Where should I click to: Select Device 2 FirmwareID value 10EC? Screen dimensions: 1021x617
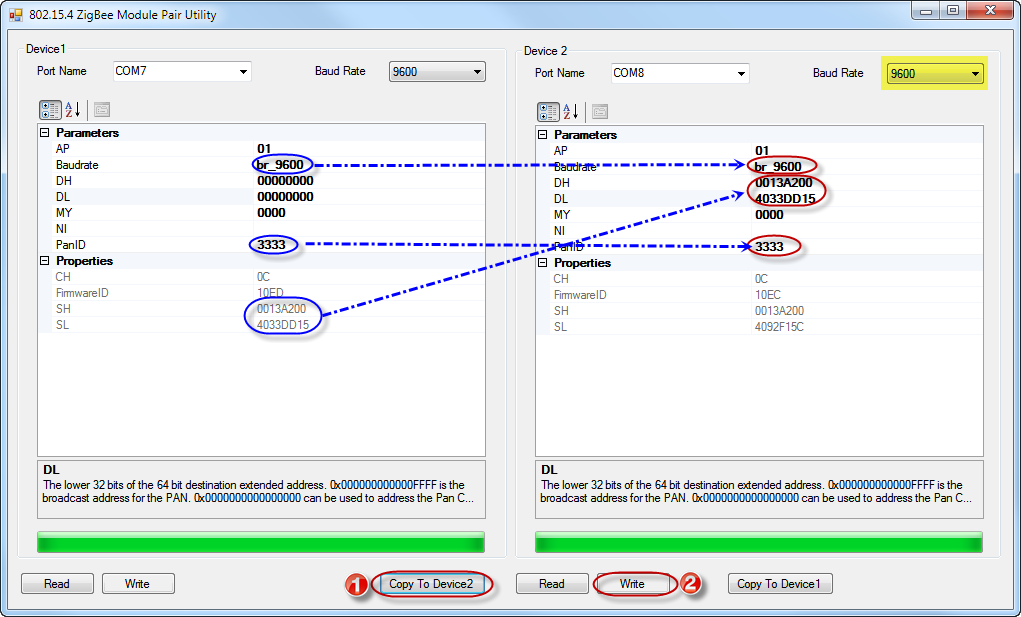(x=768, y=295)
